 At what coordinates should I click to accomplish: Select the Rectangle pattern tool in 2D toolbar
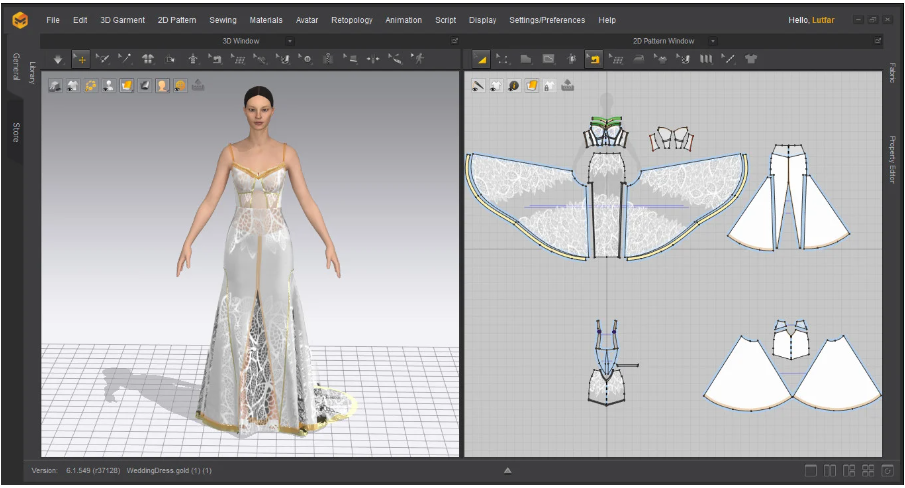(x=526, y=59)
